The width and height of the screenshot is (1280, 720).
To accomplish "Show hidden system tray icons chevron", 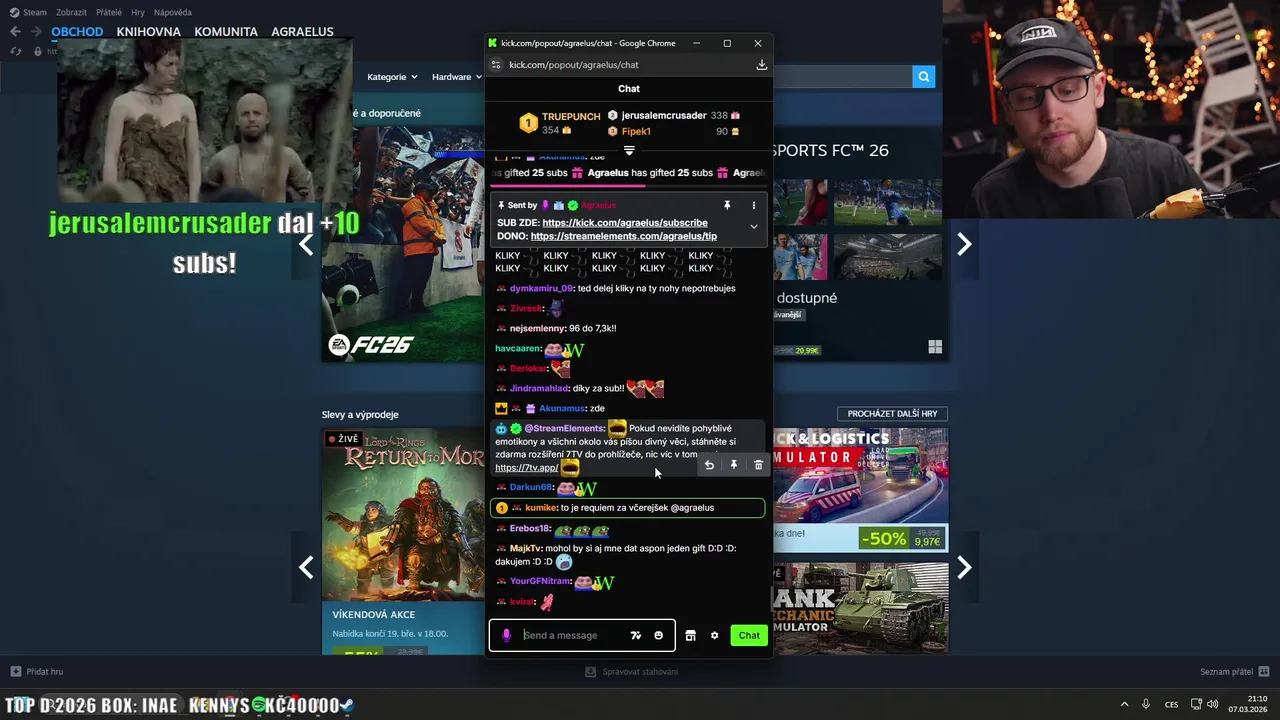I will tap(1124, 704).
